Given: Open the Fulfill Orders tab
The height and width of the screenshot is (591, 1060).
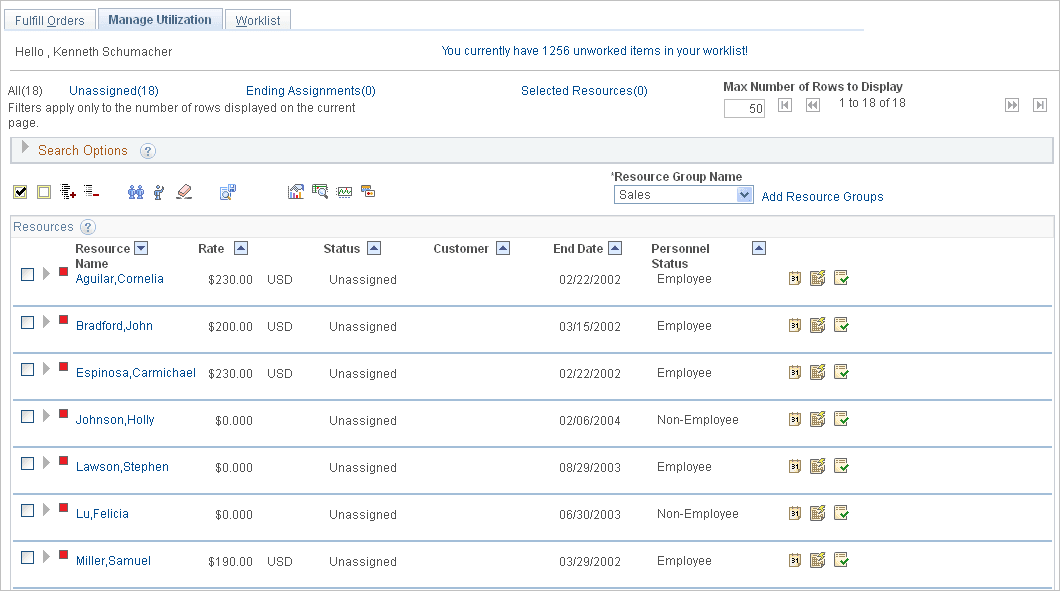Looking at the screenshot, I should (49, 18).
